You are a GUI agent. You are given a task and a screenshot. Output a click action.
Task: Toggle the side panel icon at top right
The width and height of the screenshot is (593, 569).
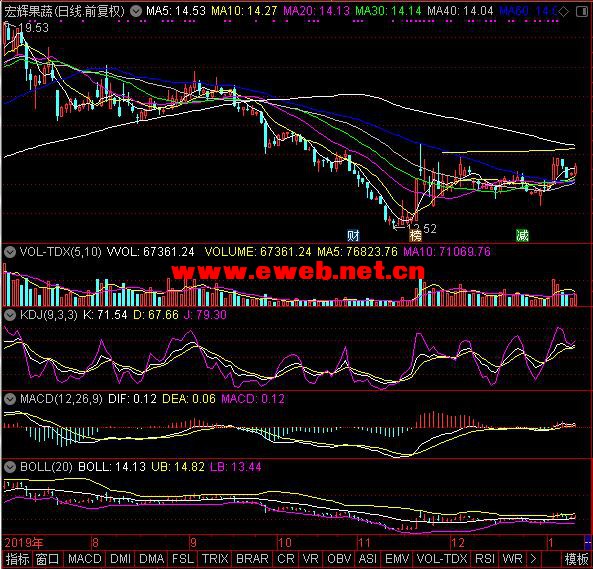pyautogui.click(x=582, y=12)
